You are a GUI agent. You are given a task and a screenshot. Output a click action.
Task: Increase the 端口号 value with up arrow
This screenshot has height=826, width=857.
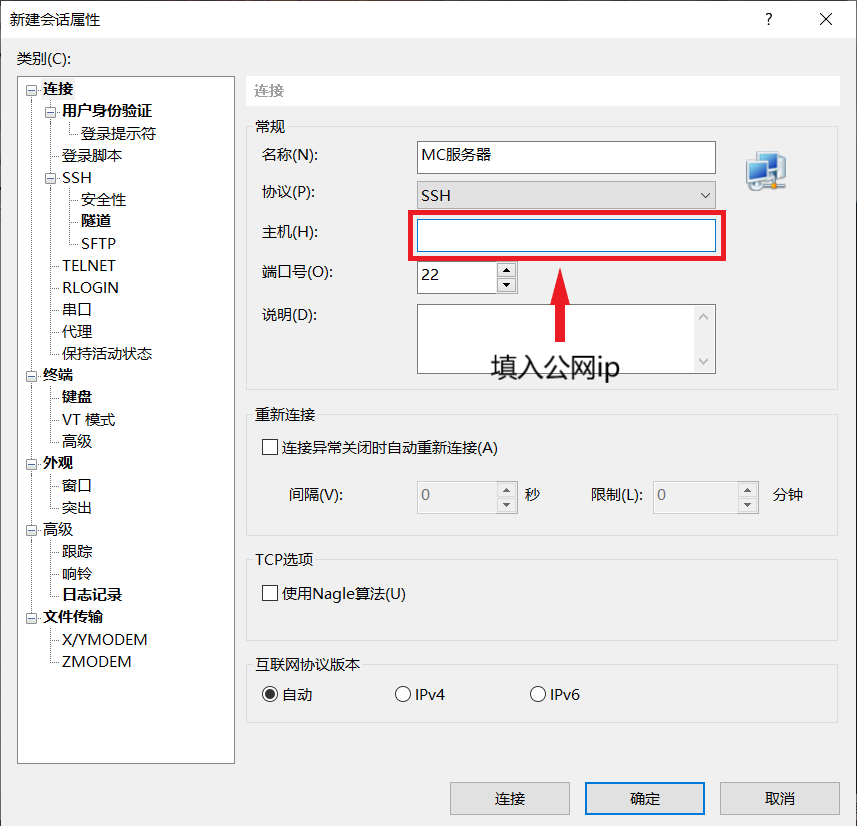tap(507, 270)
